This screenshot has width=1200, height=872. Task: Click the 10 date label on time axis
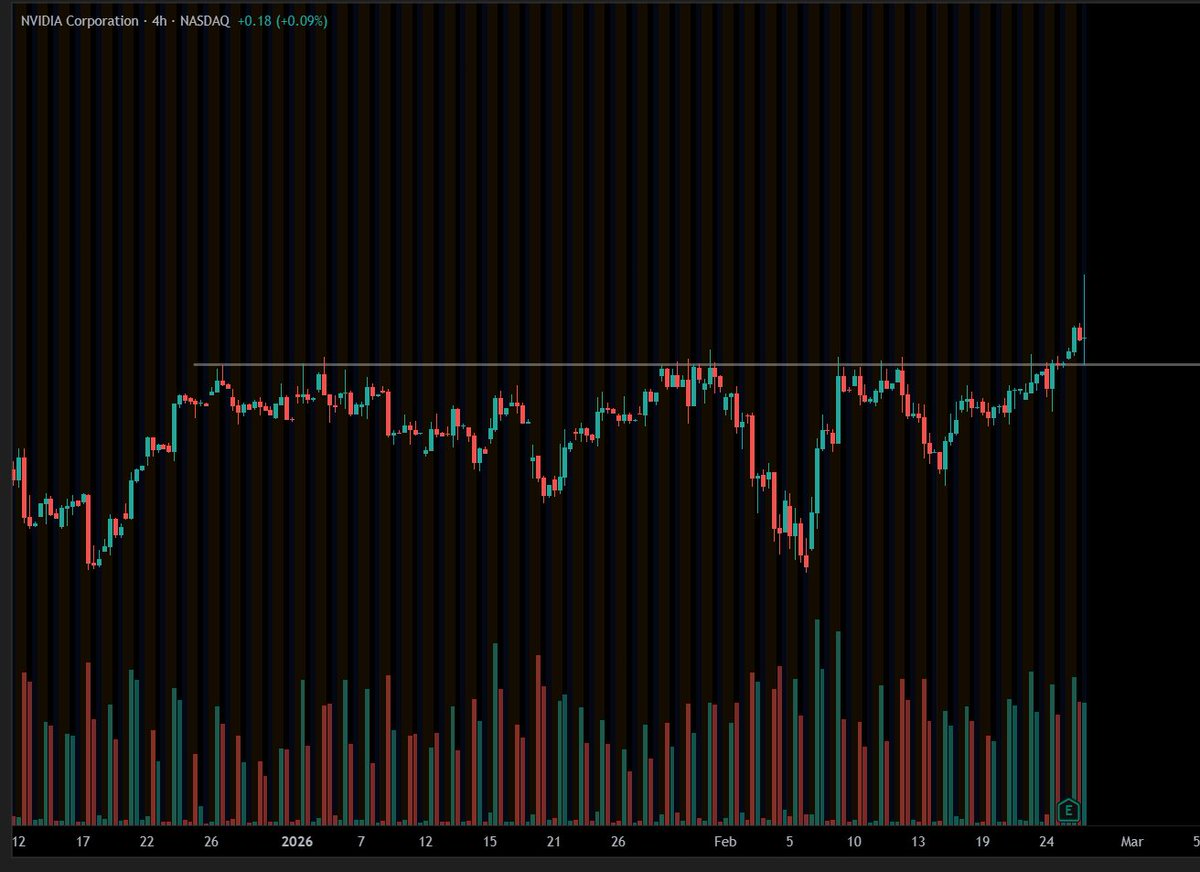[853, 842]
